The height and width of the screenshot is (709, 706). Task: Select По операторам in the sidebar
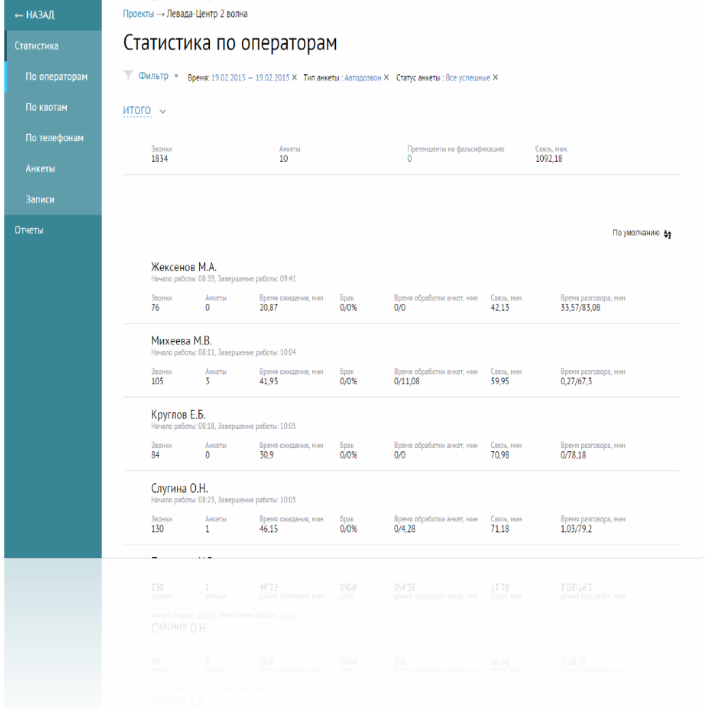tap(57, 76)
